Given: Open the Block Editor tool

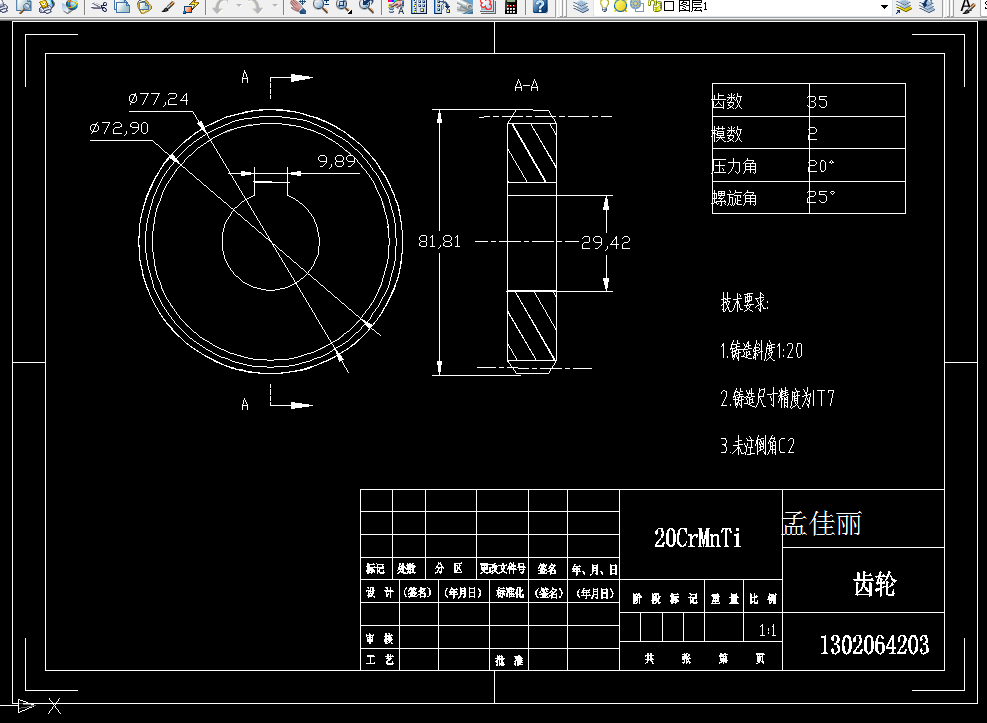Looking at the screenshot, I should point(191,6).
